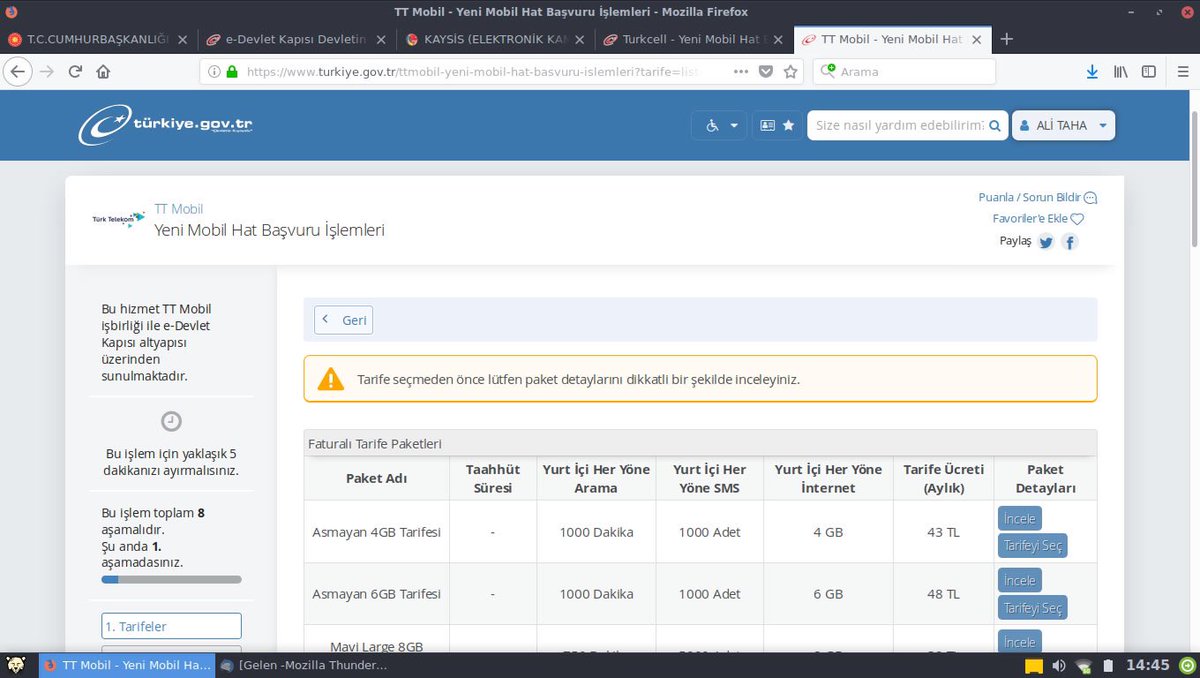Screen dimensions: 1200x678
Task: Select step 1. Tarifeler in sidebar
Action: [x=171, y=626]
